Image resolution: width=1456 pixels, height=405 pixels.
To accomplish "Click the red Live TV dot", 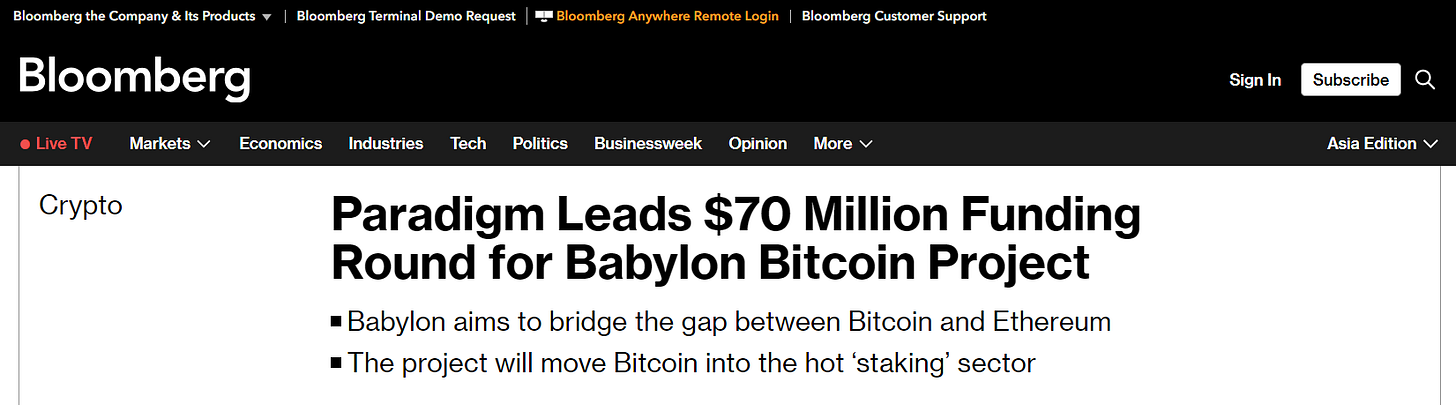I will click(x=25, y=144).
